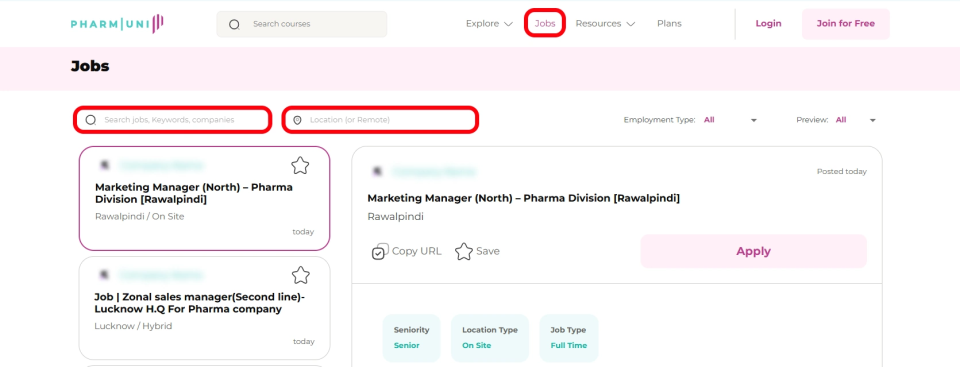
Task: Click the Save star in job details
Action: 463,251
